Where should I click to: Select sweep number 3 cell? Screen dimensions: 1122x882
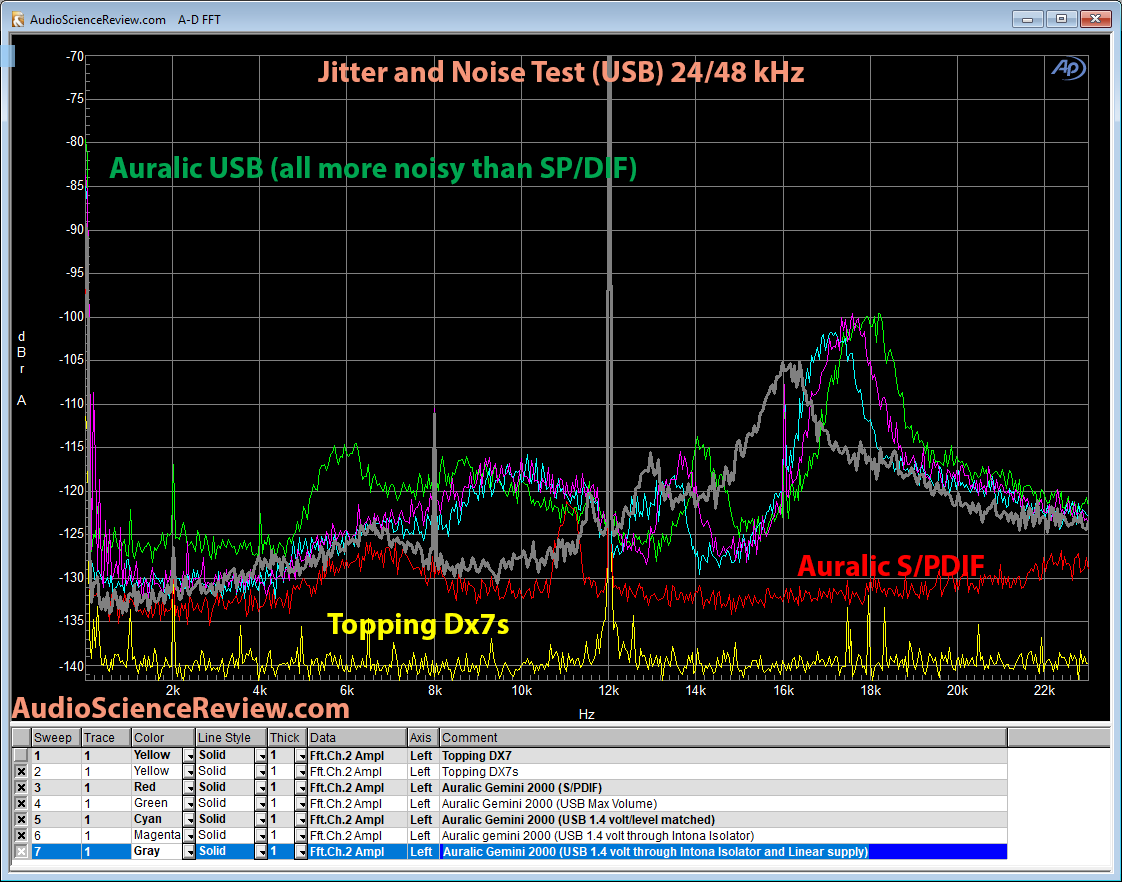tap(56, 788)
